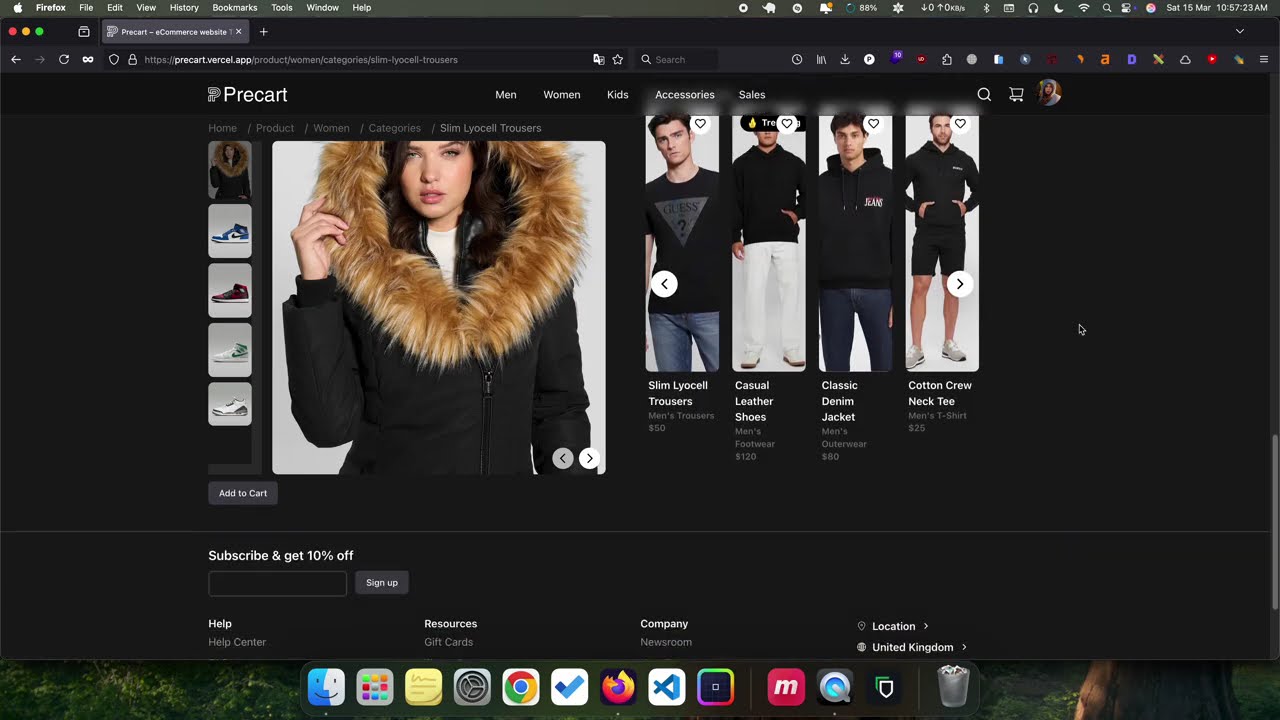This screenshot has height=720, width=1280.
Task: Expand the Location selector
Action: (893, 626)
